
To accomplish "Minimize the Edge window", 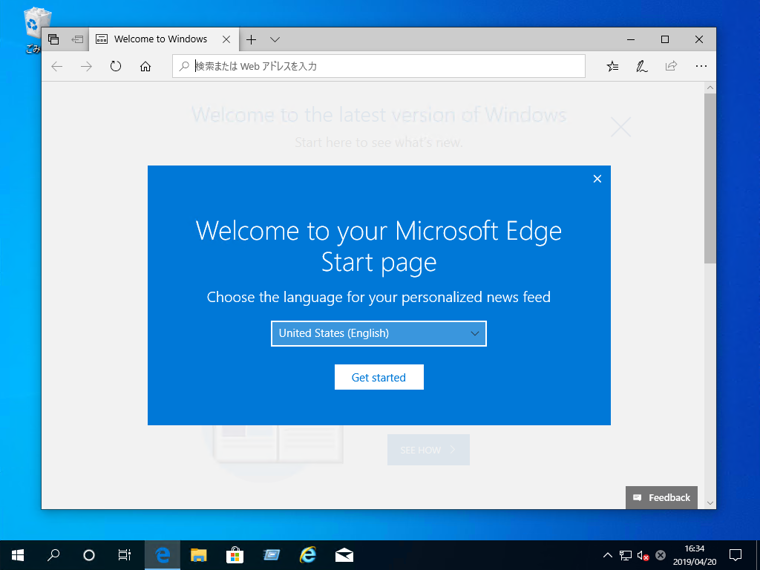I will pos(631,39).
